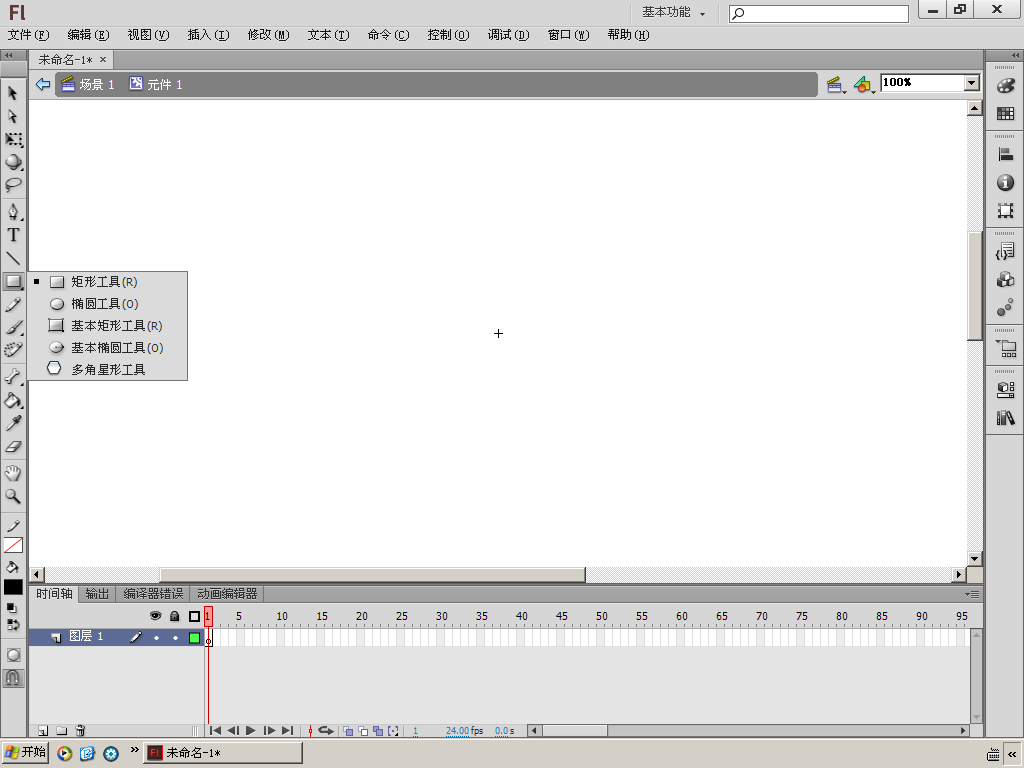Viewport: 1024px width, 768px height.
Task: Select the Subselection tool
Action: (12, 116)
